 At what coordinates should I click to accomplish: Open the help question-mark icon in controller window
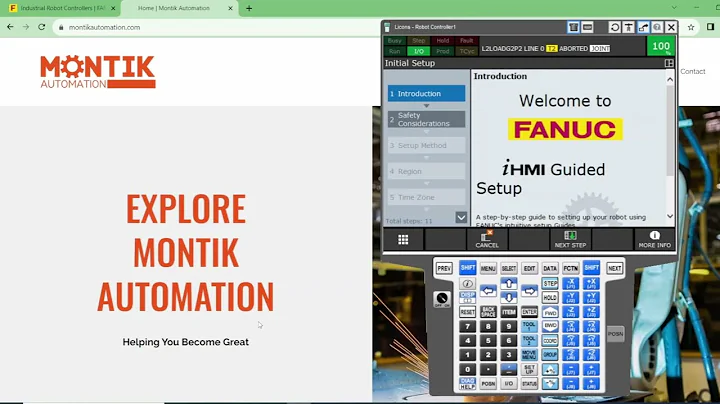(x=657, y=28)
